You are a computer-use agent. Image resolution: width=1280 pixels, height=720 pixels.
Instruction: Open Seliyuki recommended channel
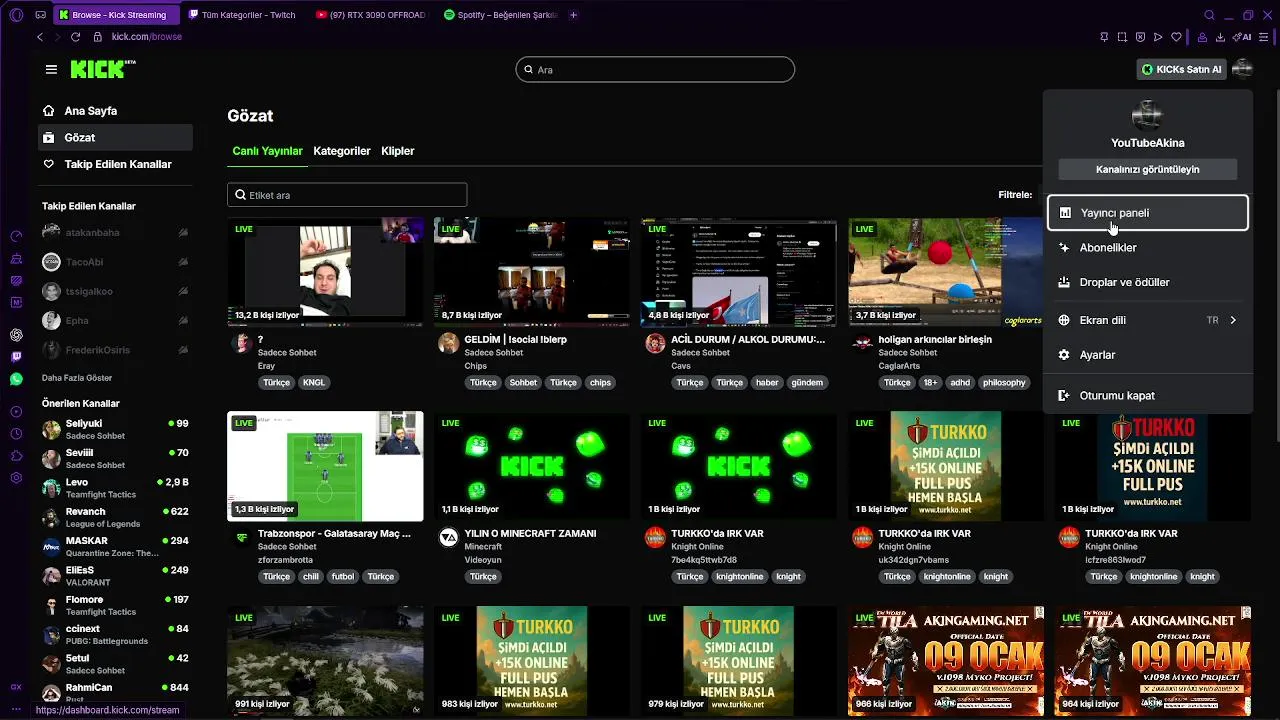pyautogui.click(x=116, y=429)
